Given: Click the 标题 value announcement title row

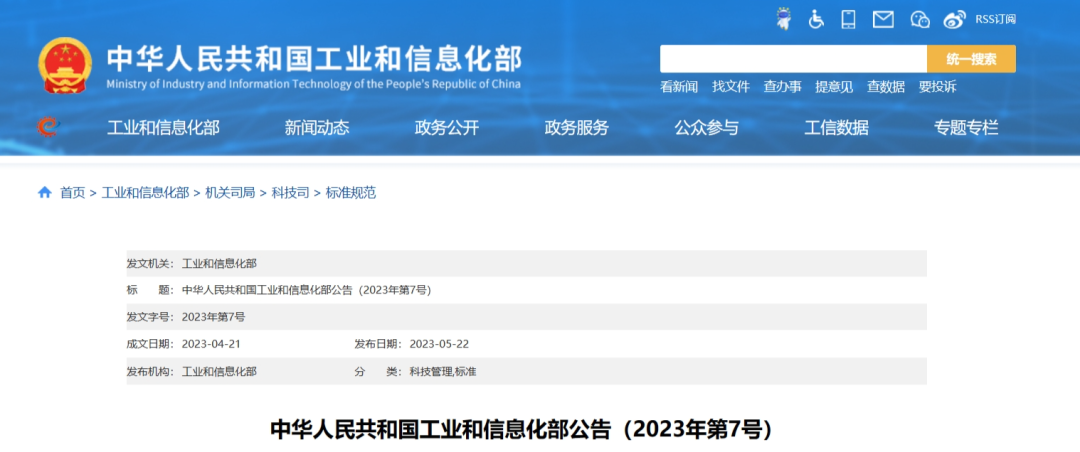Looking at the screenshot, I should (307, 291).
